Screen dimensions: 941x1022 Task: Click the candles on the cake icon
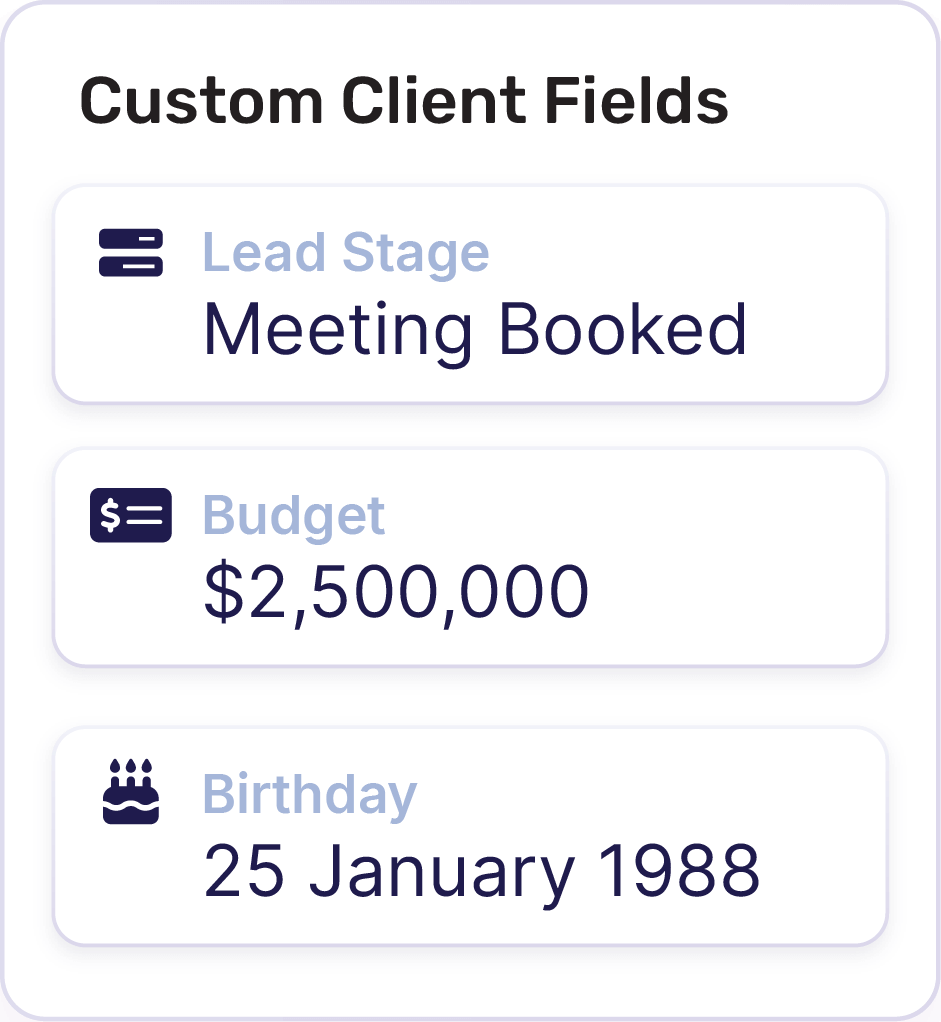point(131,769)
